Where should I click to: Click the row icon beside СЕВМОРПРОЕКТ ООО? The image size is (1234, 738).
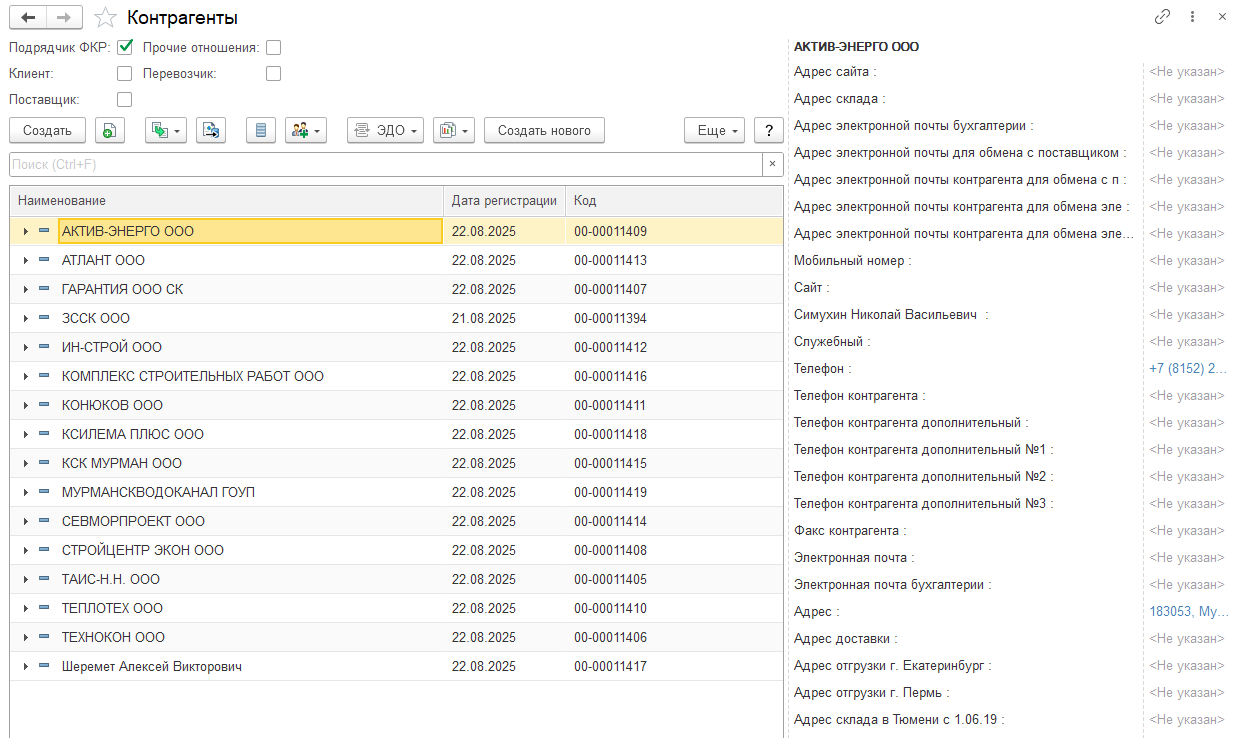pyautogui.click(x=44, y=521)
